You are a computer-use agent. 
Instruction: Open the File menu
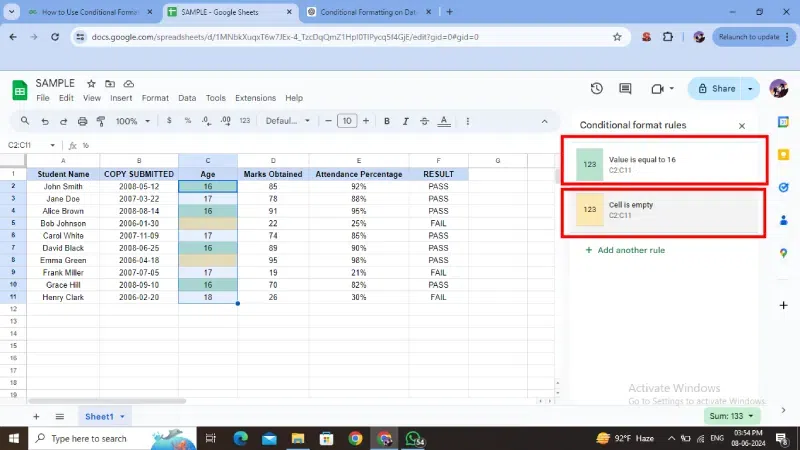point(43,98)
